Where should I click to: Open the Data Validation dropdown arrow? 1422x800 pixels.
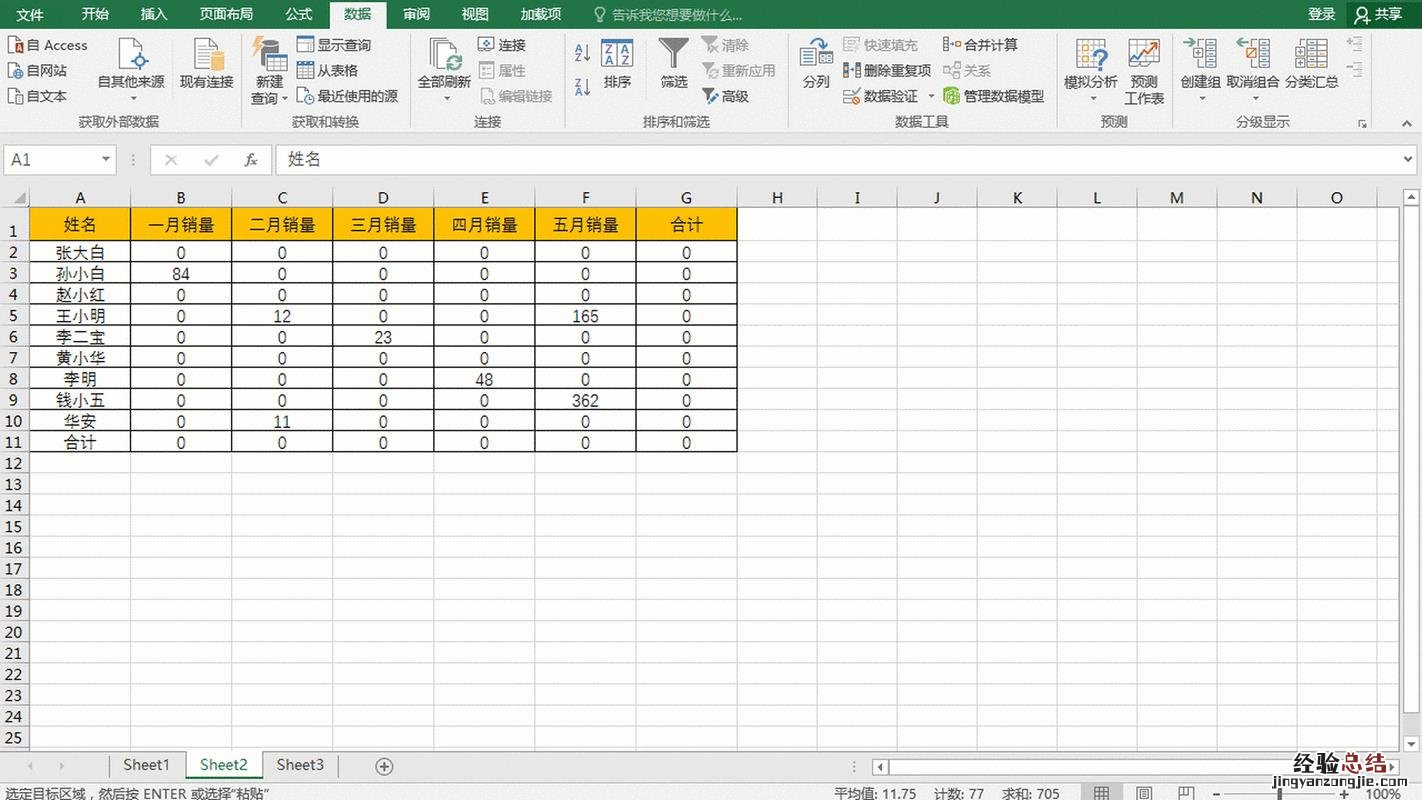931,96
